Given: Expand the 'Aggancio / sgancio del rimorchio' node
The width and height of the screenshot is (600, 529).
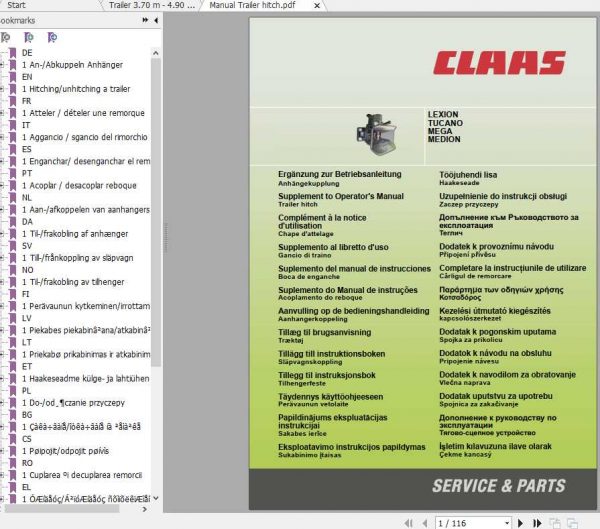Looking at the screenshot, I should pyautogui.click(x=2, y=137).
